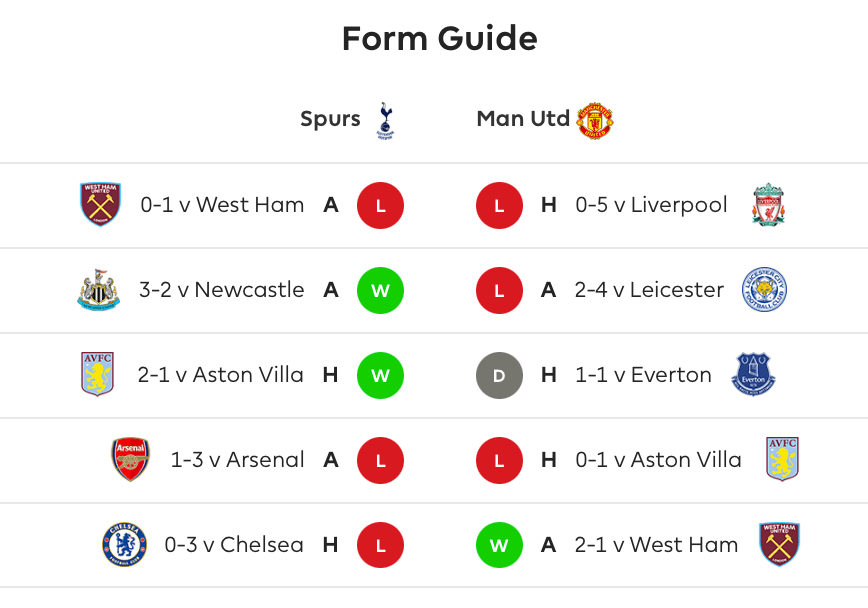The height and width of the screenshot is (608, 868).
Task: Open the 0-5 v Liverpool result
Action: 651,205
